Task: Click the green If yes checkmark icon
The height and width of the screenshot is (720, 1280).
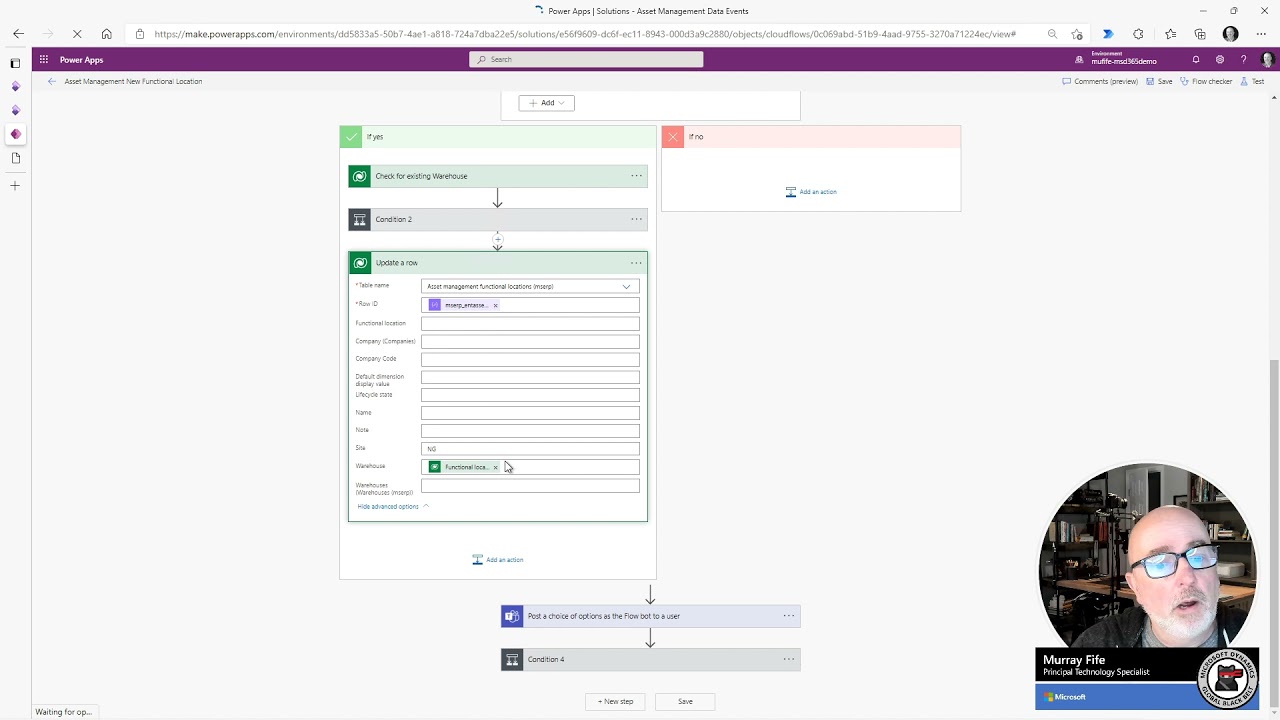Action: pyautogui.click(x=350, y=137)
